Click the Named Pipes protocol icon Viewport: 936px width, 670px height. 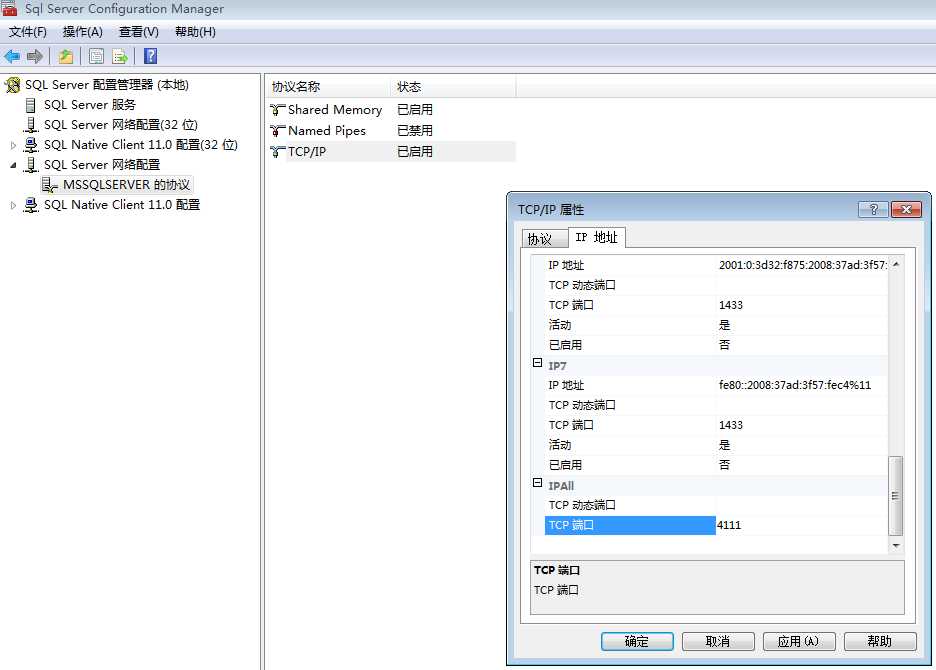[x=277, y=131]
